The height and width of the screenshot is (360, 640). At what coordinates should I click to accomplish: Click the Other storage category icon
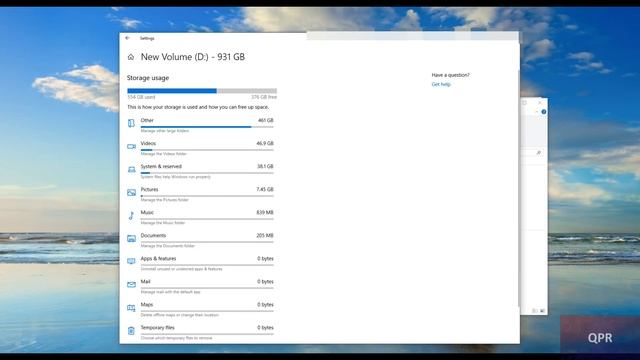point(131,123)
